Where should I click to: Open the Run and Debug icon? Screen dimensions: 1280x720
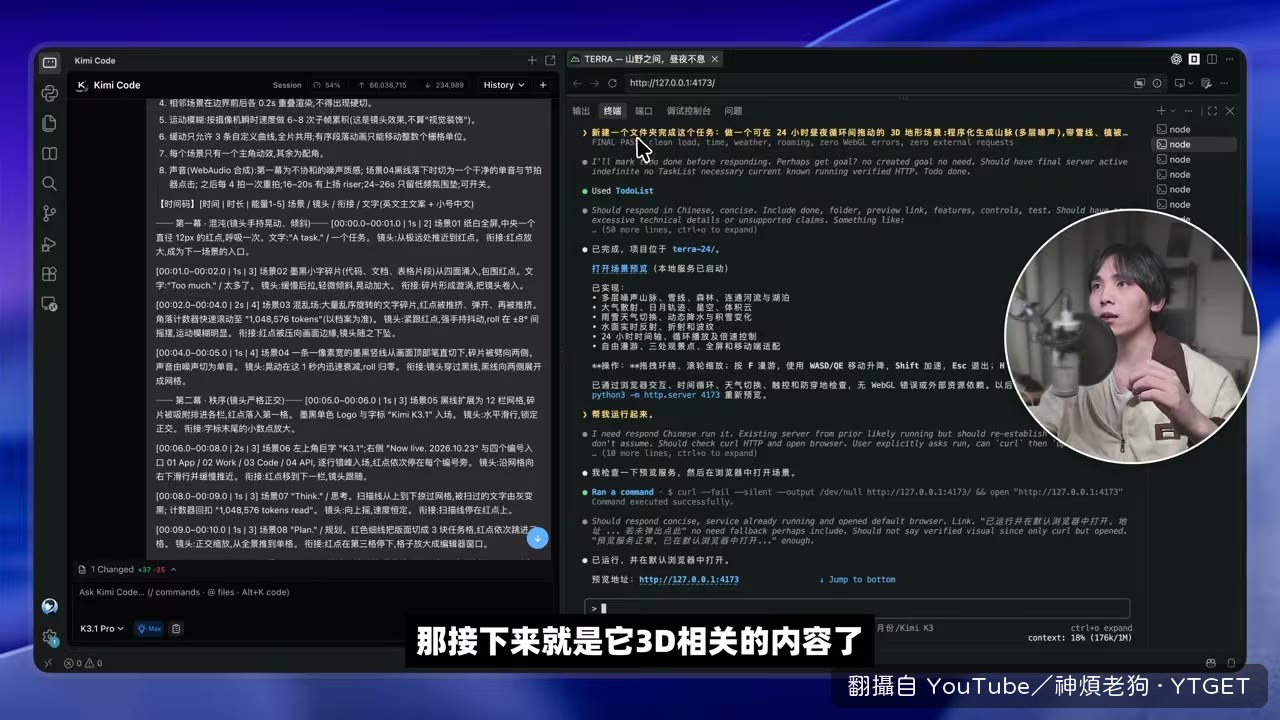(49, 244)
